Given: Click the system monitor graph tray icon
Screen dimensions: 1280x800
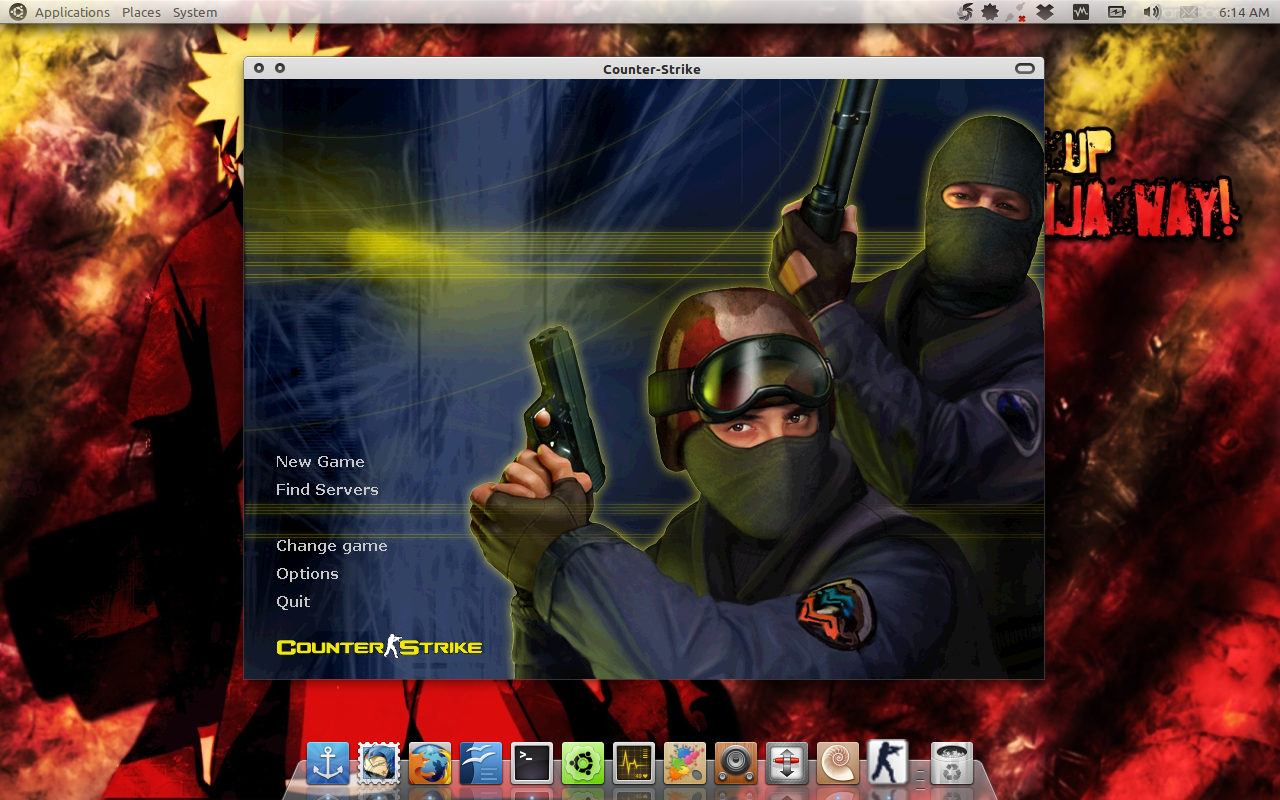Looking at the screenshot, I should click(x=1081, y=12).
